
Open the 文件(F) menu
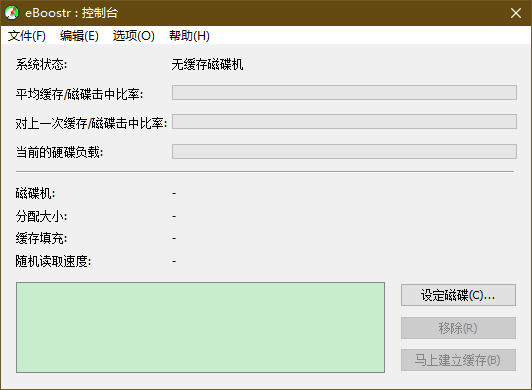point(26,36)
